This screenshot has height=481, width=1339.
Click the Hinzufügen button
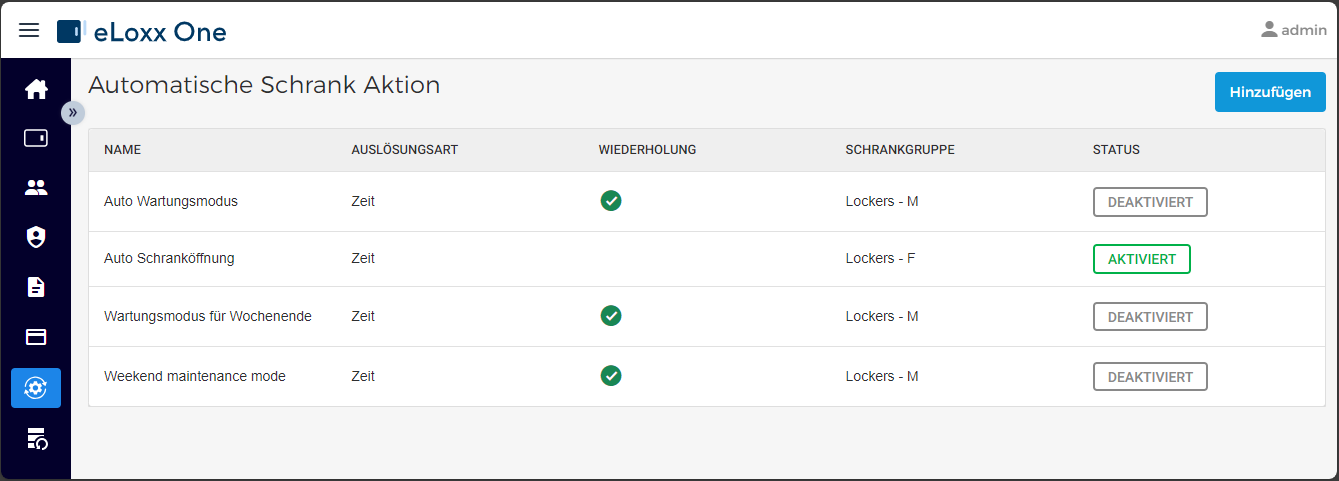[1270, 92]
